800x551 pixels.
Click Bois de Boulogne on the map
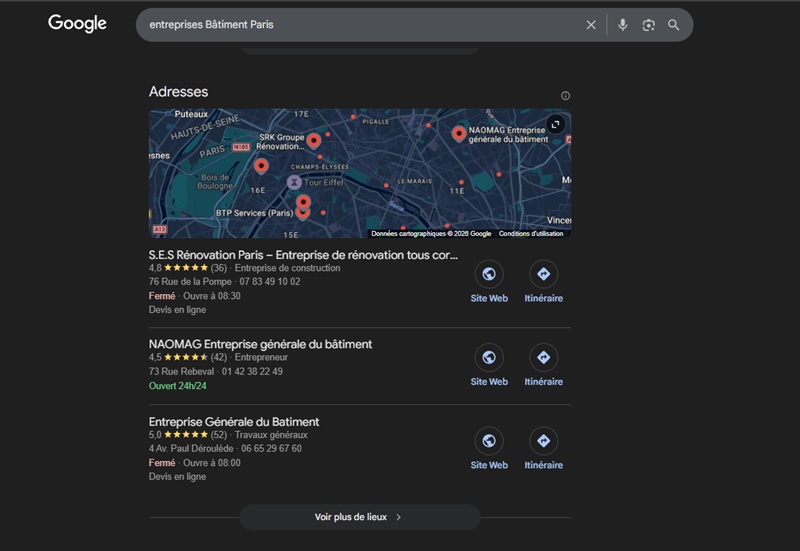(215, 182)
